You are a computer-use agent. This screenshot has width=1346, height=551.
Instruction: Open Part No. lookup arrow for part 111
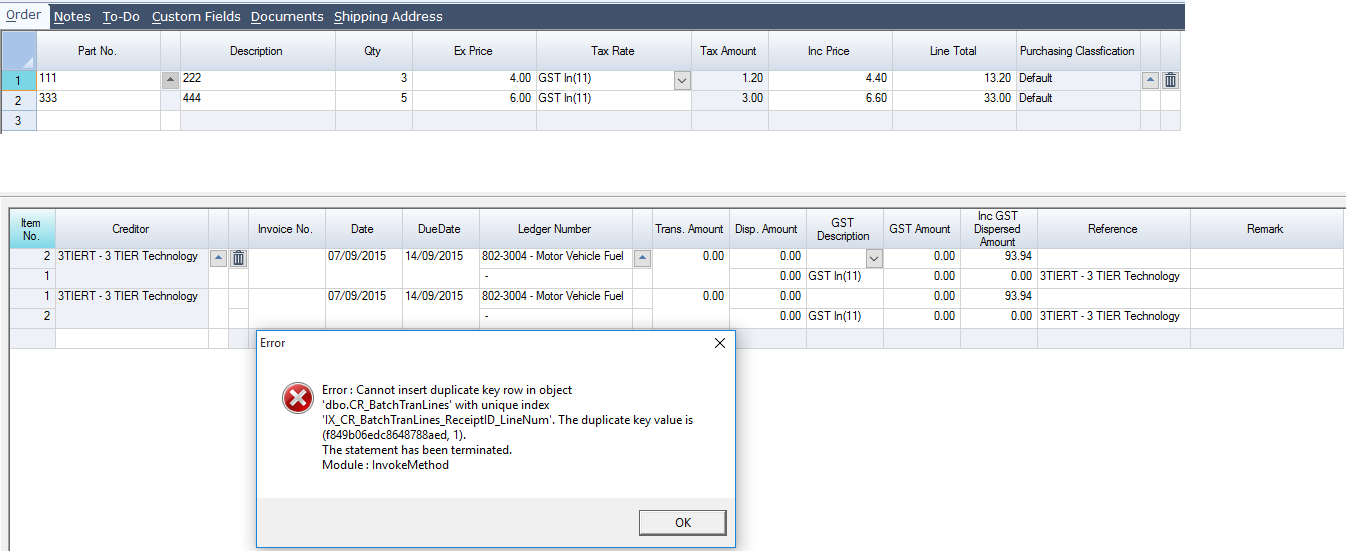click(170, 80)
